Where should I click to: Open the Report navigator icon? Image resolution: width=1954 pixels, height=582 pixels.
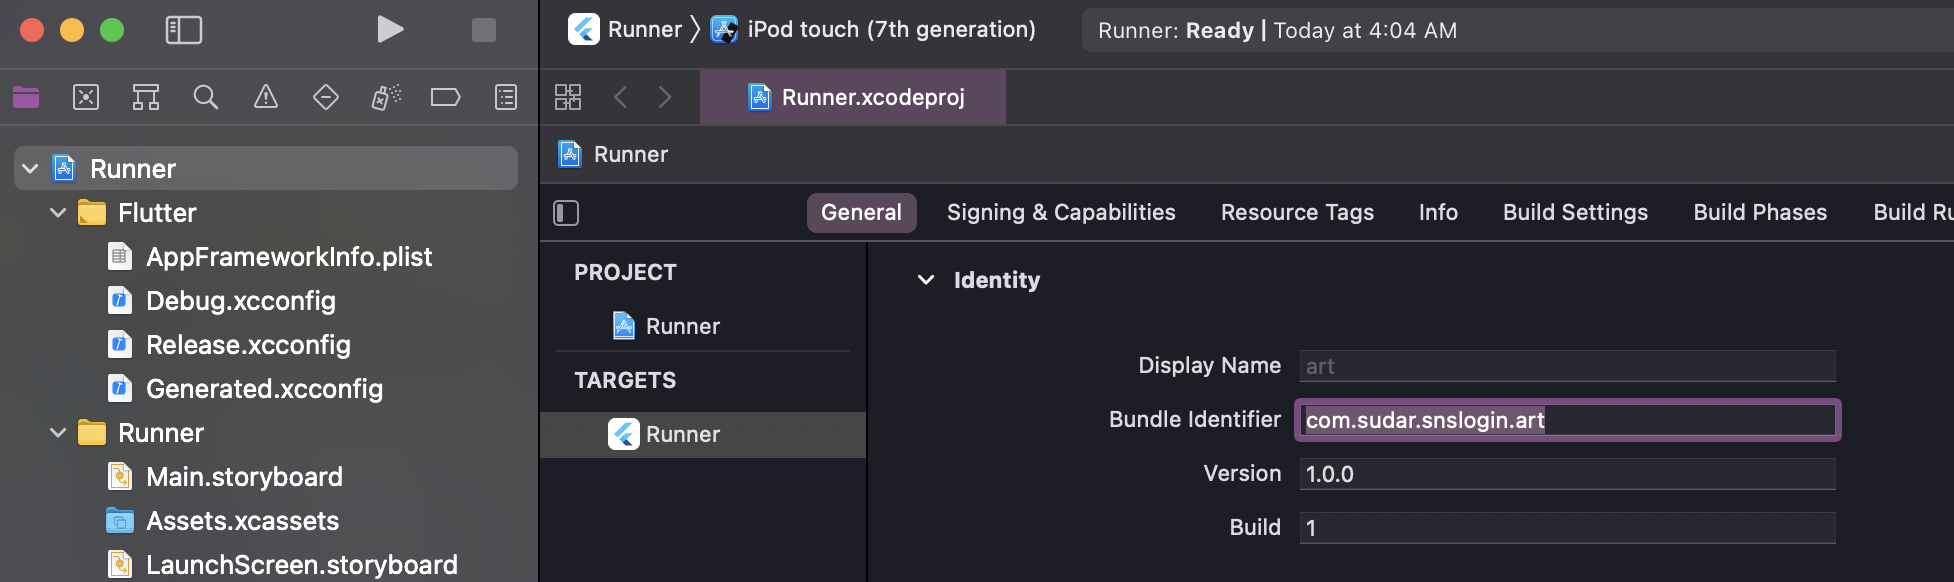pyautogui.click(x=506, y=97)
